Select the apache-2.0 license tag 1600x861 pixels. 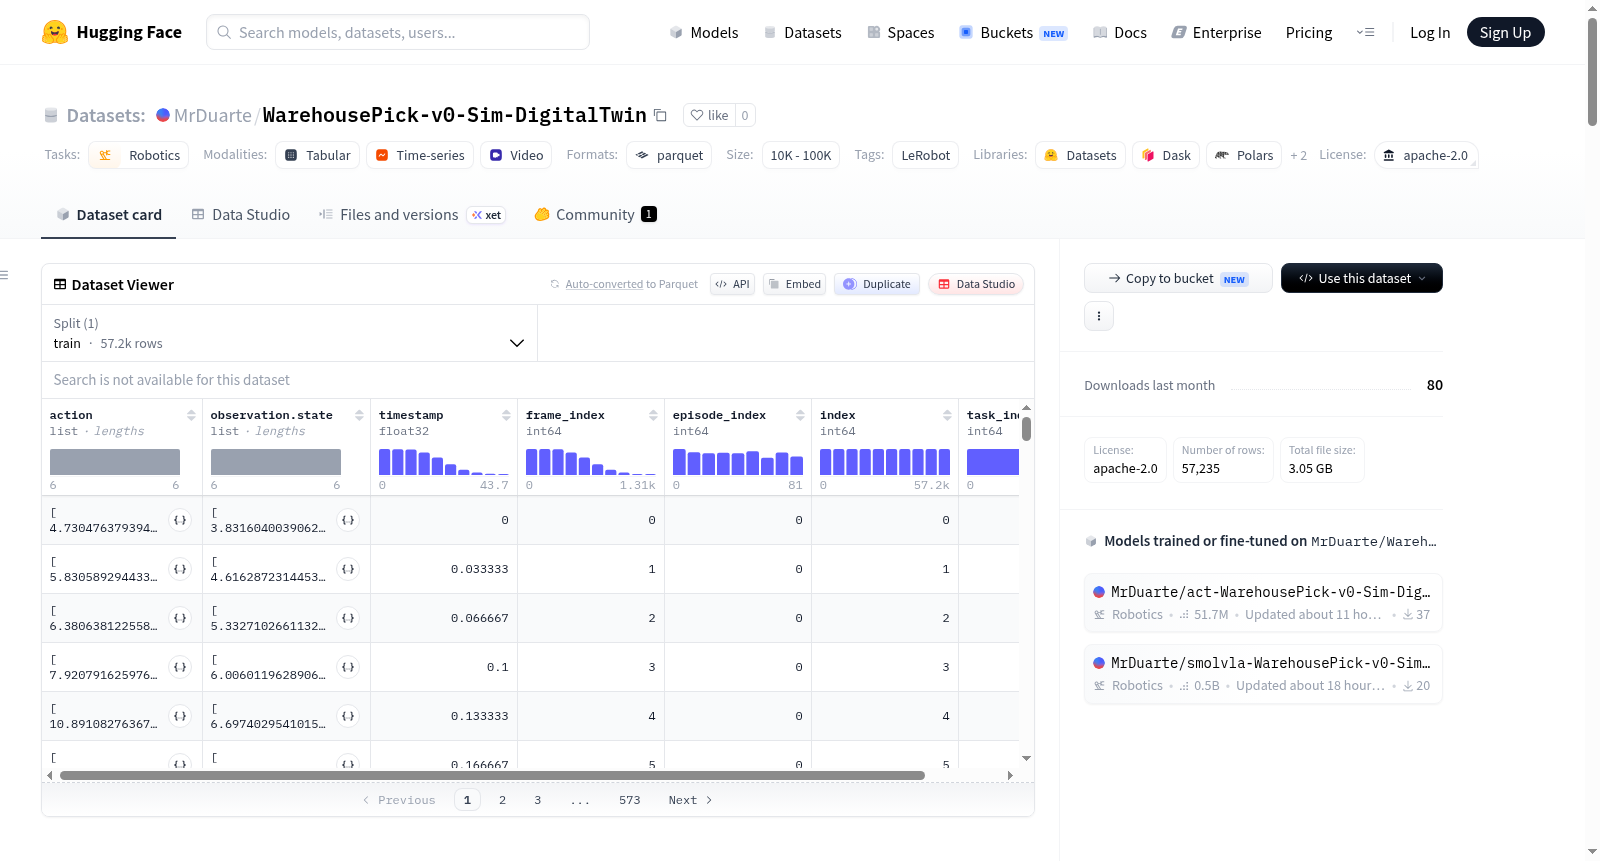pyautogui.click(x=1426, y=155)
